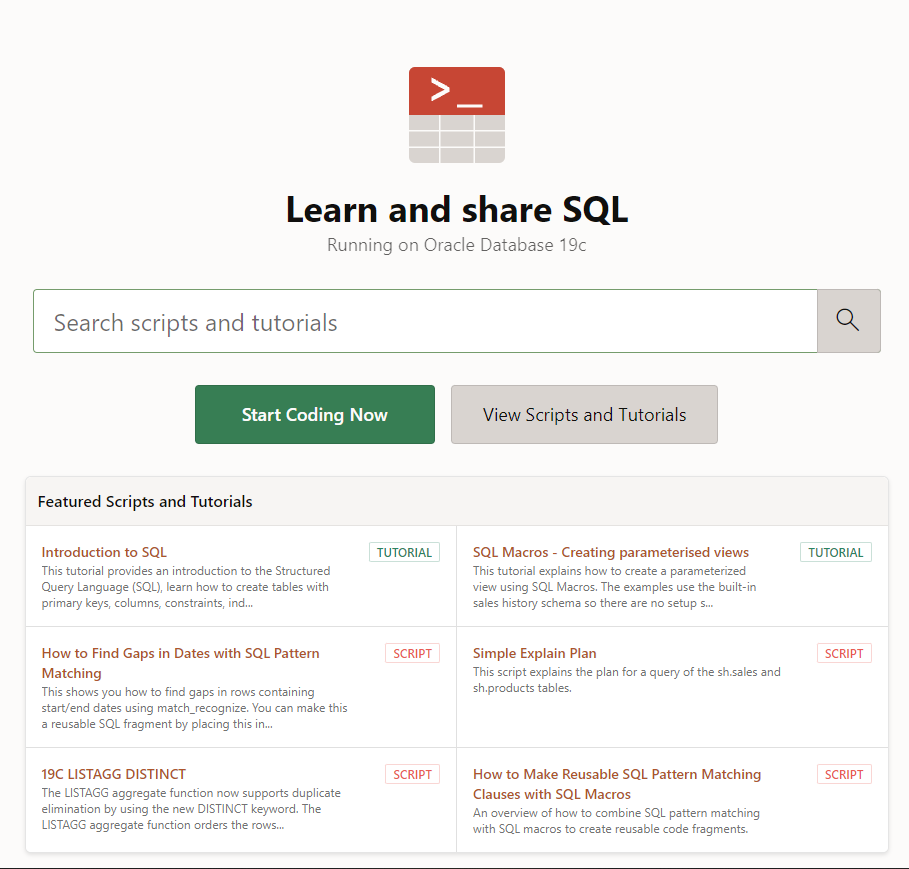Focus the Search scripts and tutorials field
The height and width of the screenshot is (869, 909).
point(425,322)
